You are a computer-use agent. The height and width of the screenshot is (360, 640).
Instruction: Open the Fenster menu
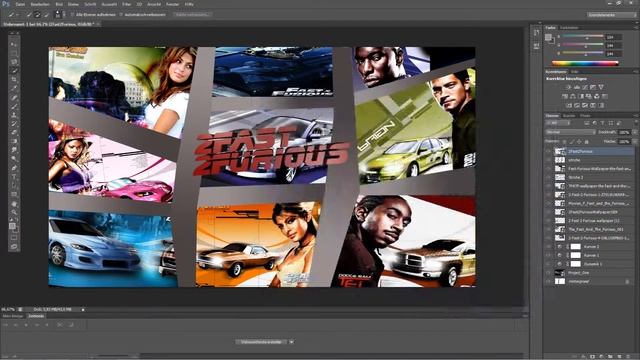pyautogui.click(x=173, y=4)
